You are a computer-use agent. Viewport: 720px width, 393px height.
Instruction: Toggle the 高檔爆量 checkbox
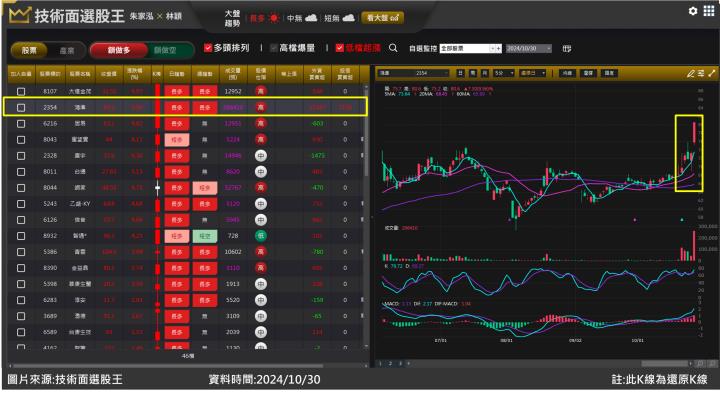tap(274, 48)
